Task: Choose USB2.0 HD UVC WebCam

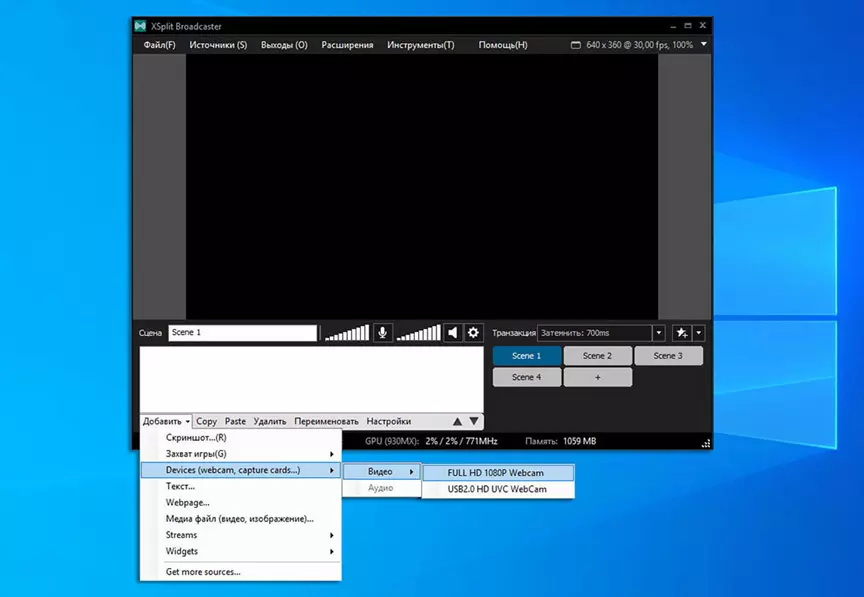Action: pos(498,489)
